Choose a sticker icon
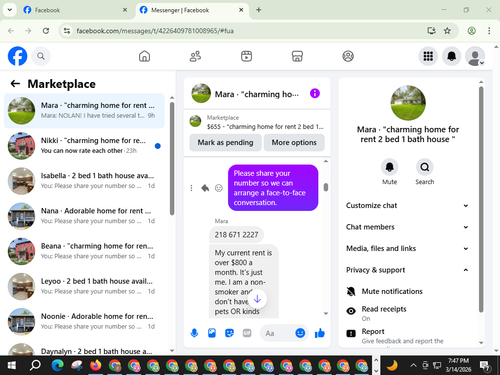The image size is (500, 375). click(x=229, y=333)
